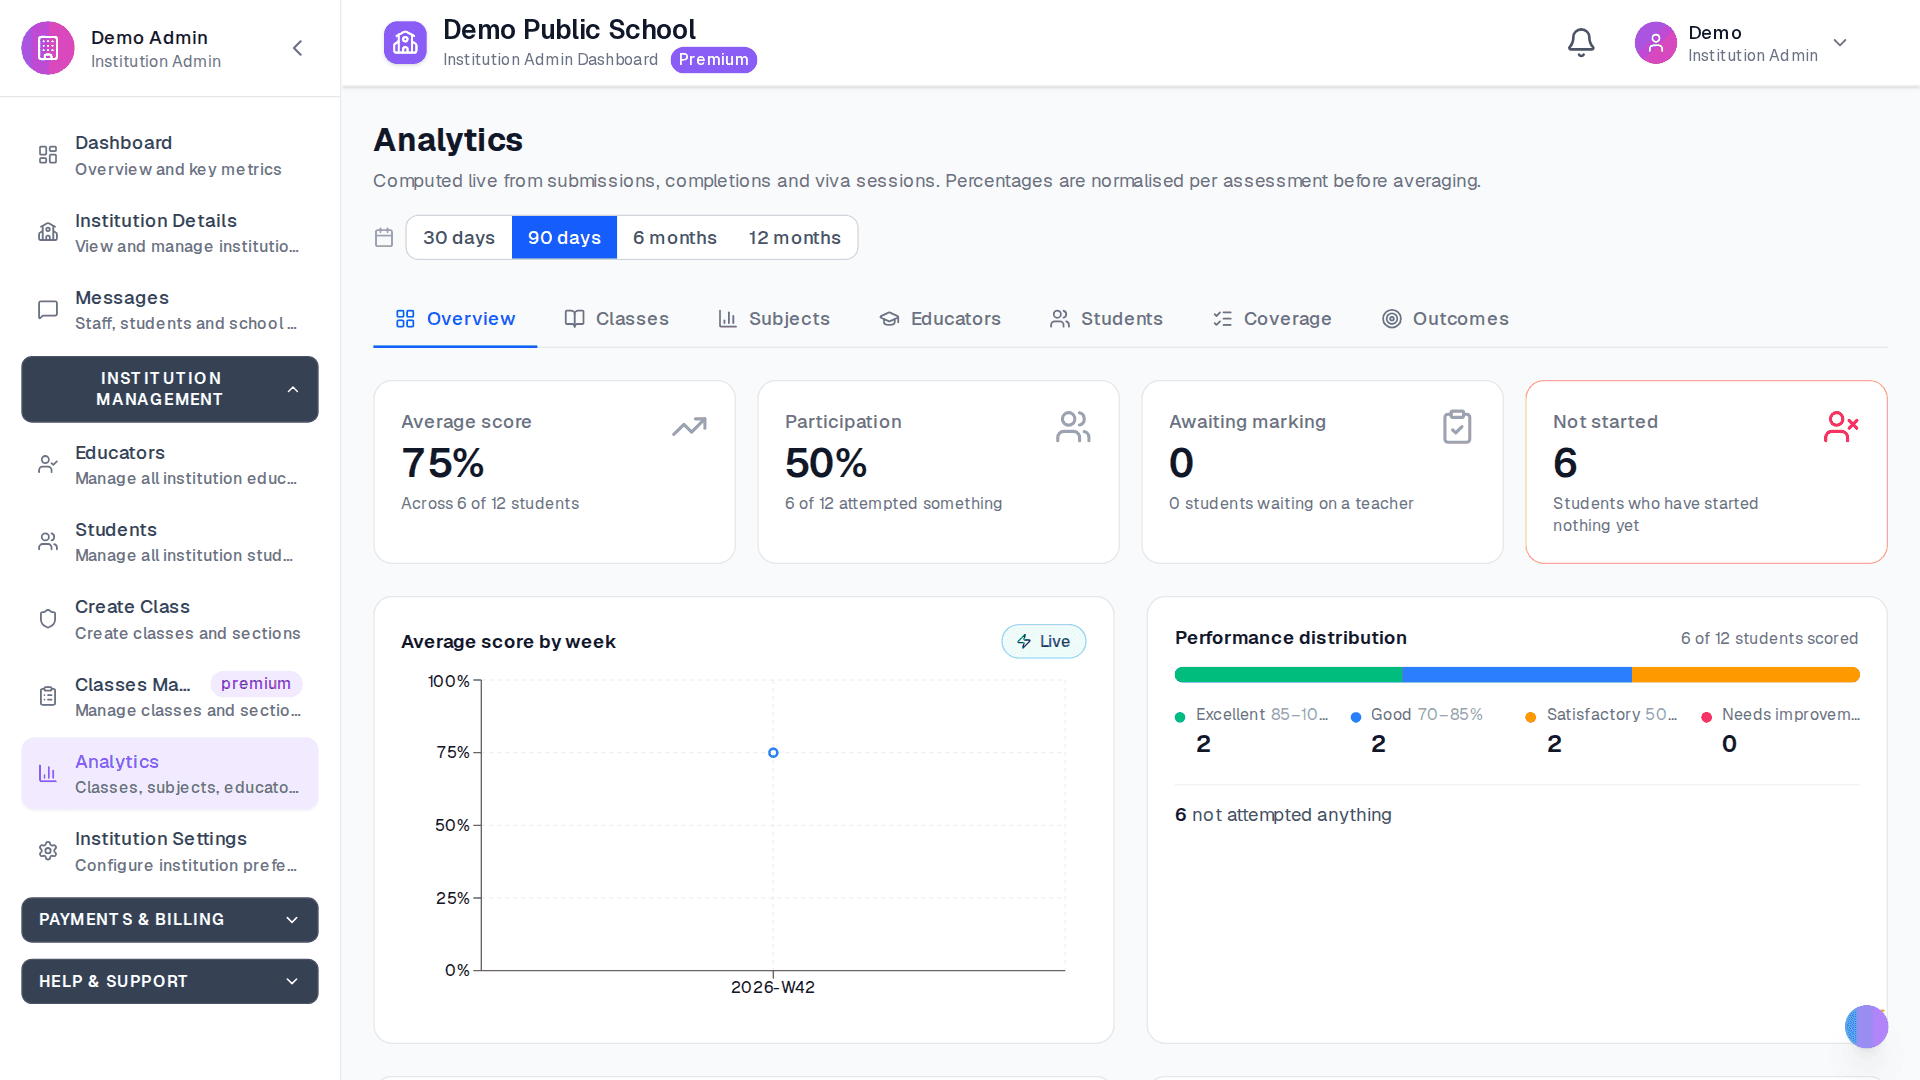Click the Live badge on the chart
The width and height of the screenshot is (1920, 1080).
tap(1043, 642)
